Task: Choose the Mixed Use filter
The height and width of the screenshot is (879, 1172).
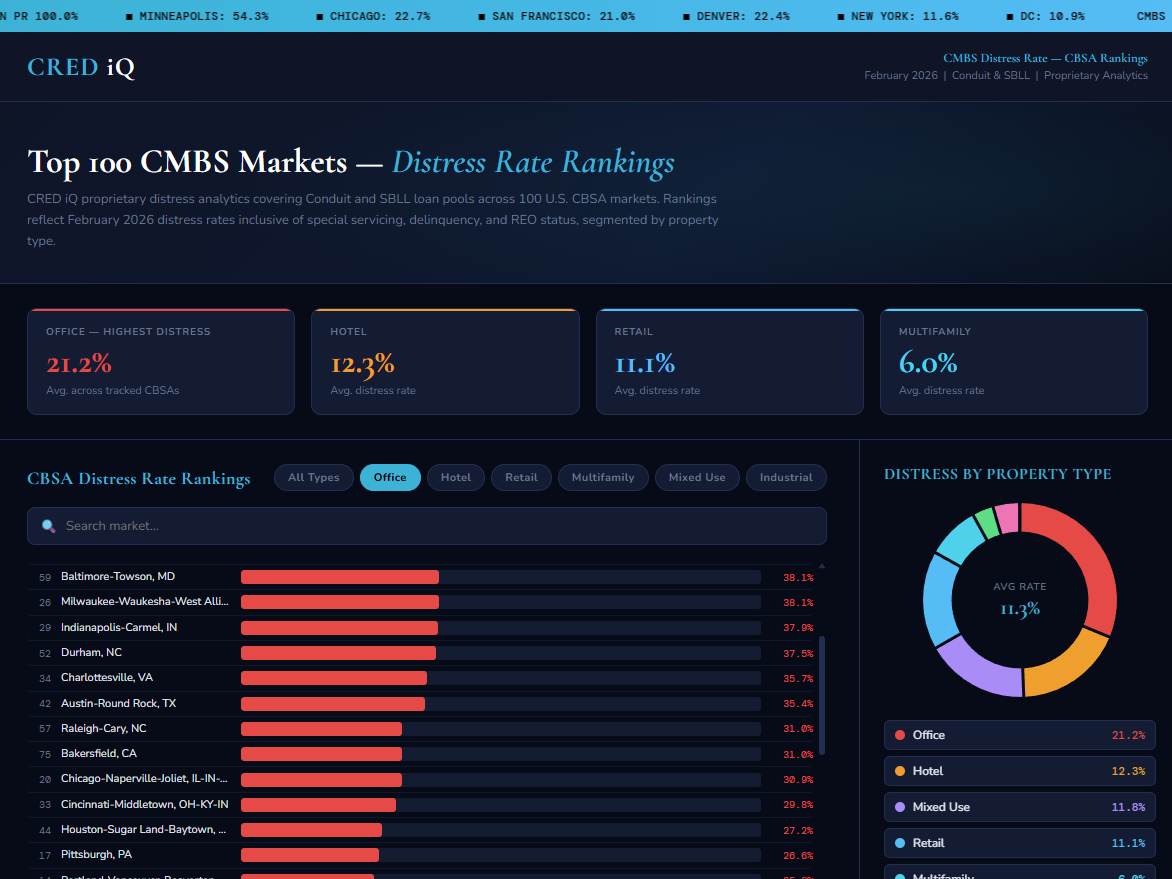Action: point(697,478)
